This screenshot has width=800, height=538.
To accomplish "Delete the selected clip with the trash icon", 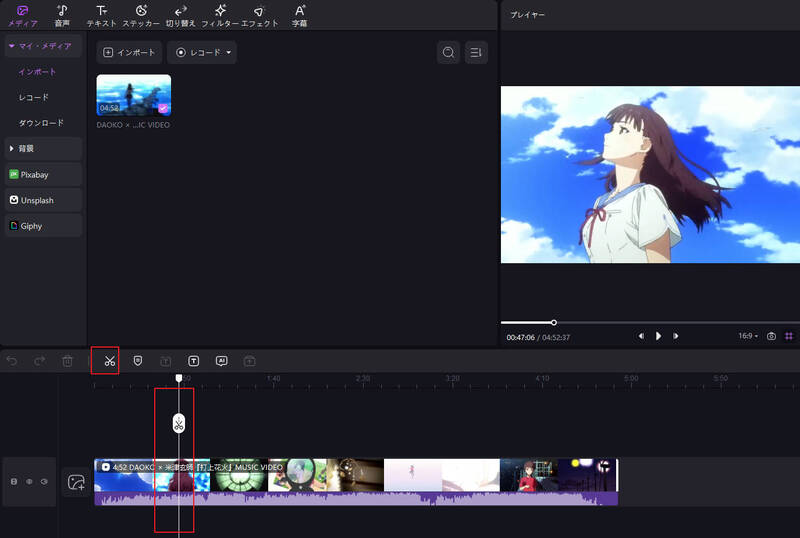I will click(x=67, y=361).
